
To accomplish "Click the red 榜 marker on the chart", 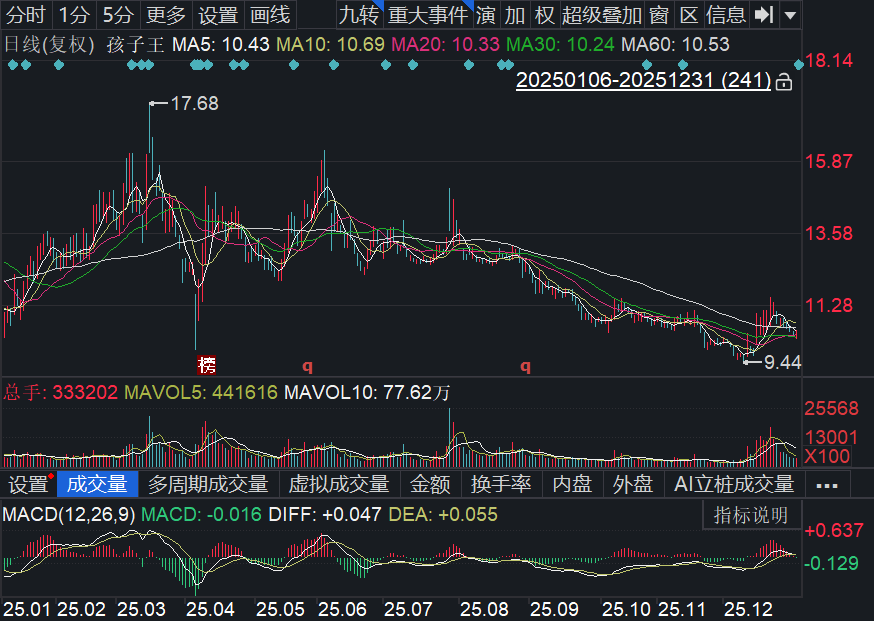I will 207,365.
